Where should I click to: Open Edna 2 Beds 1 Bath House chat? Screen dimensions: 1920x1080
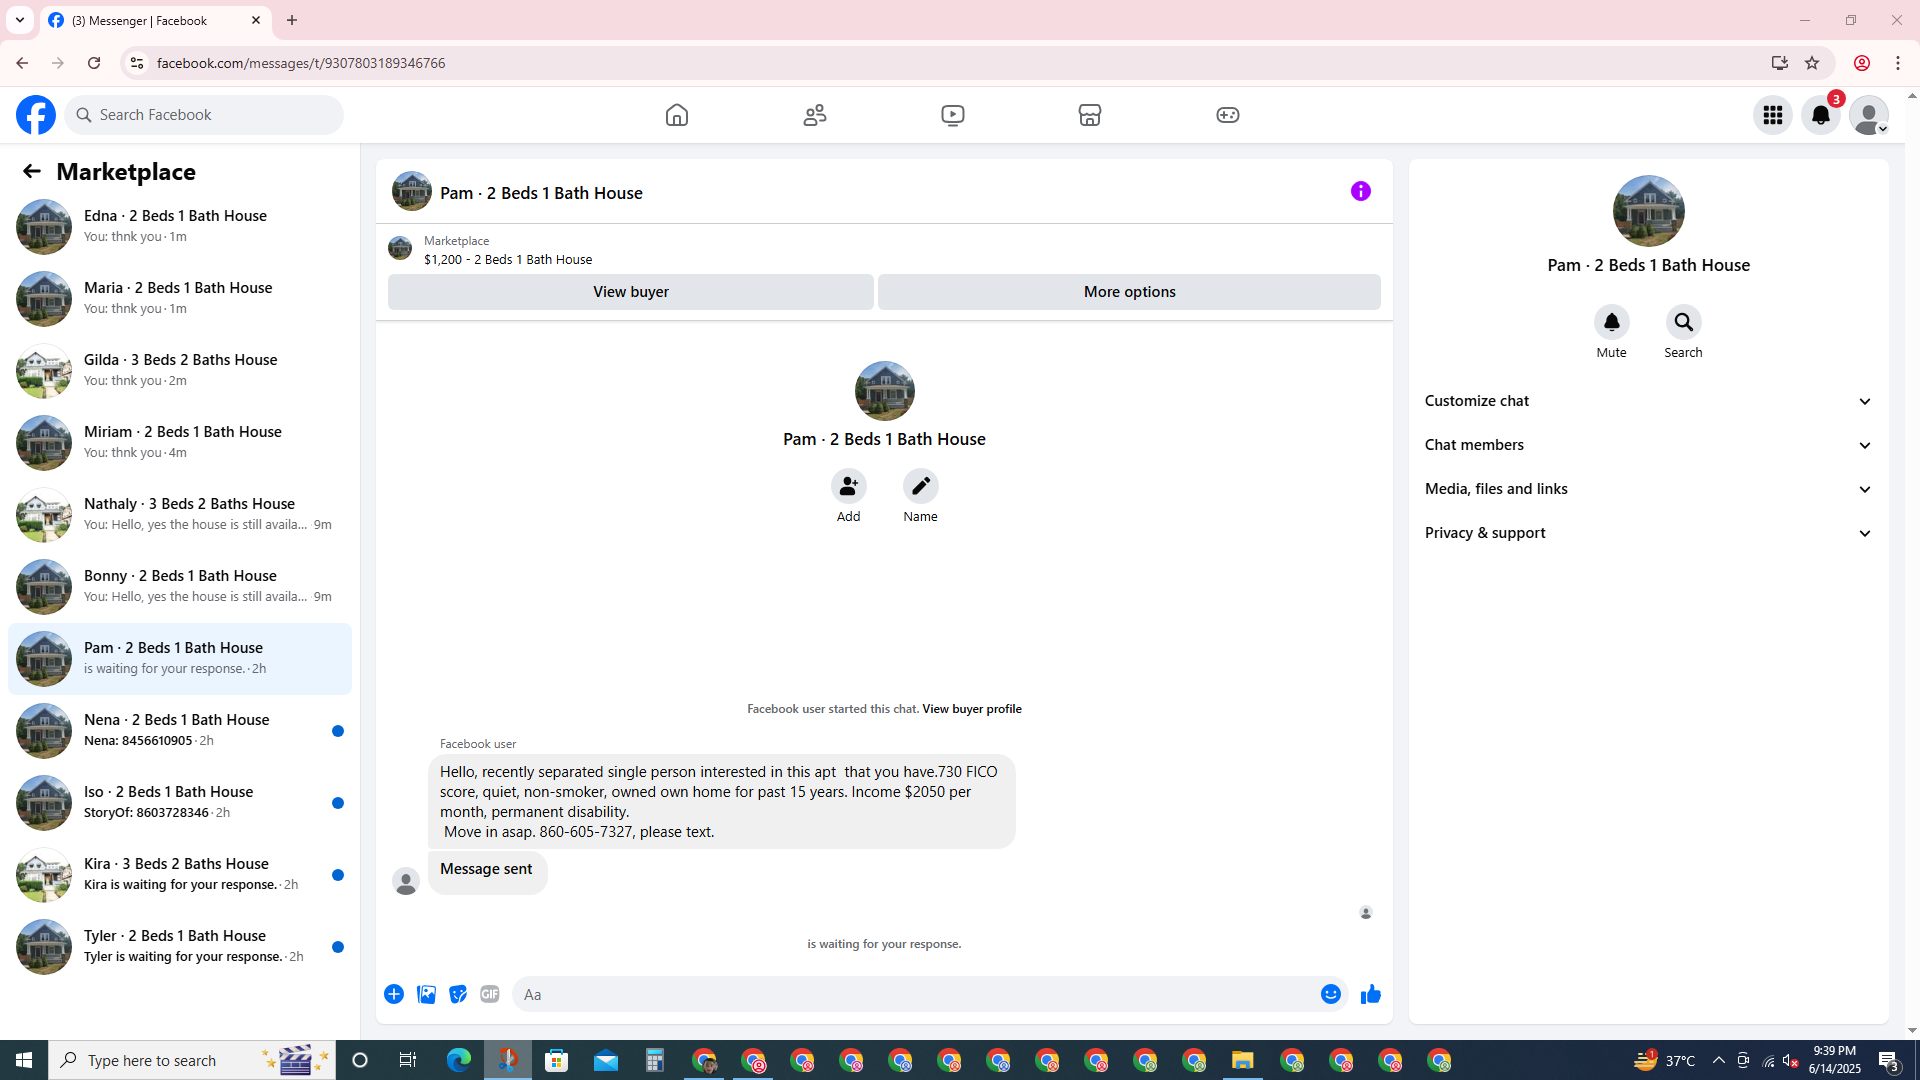tap(180, 226)
